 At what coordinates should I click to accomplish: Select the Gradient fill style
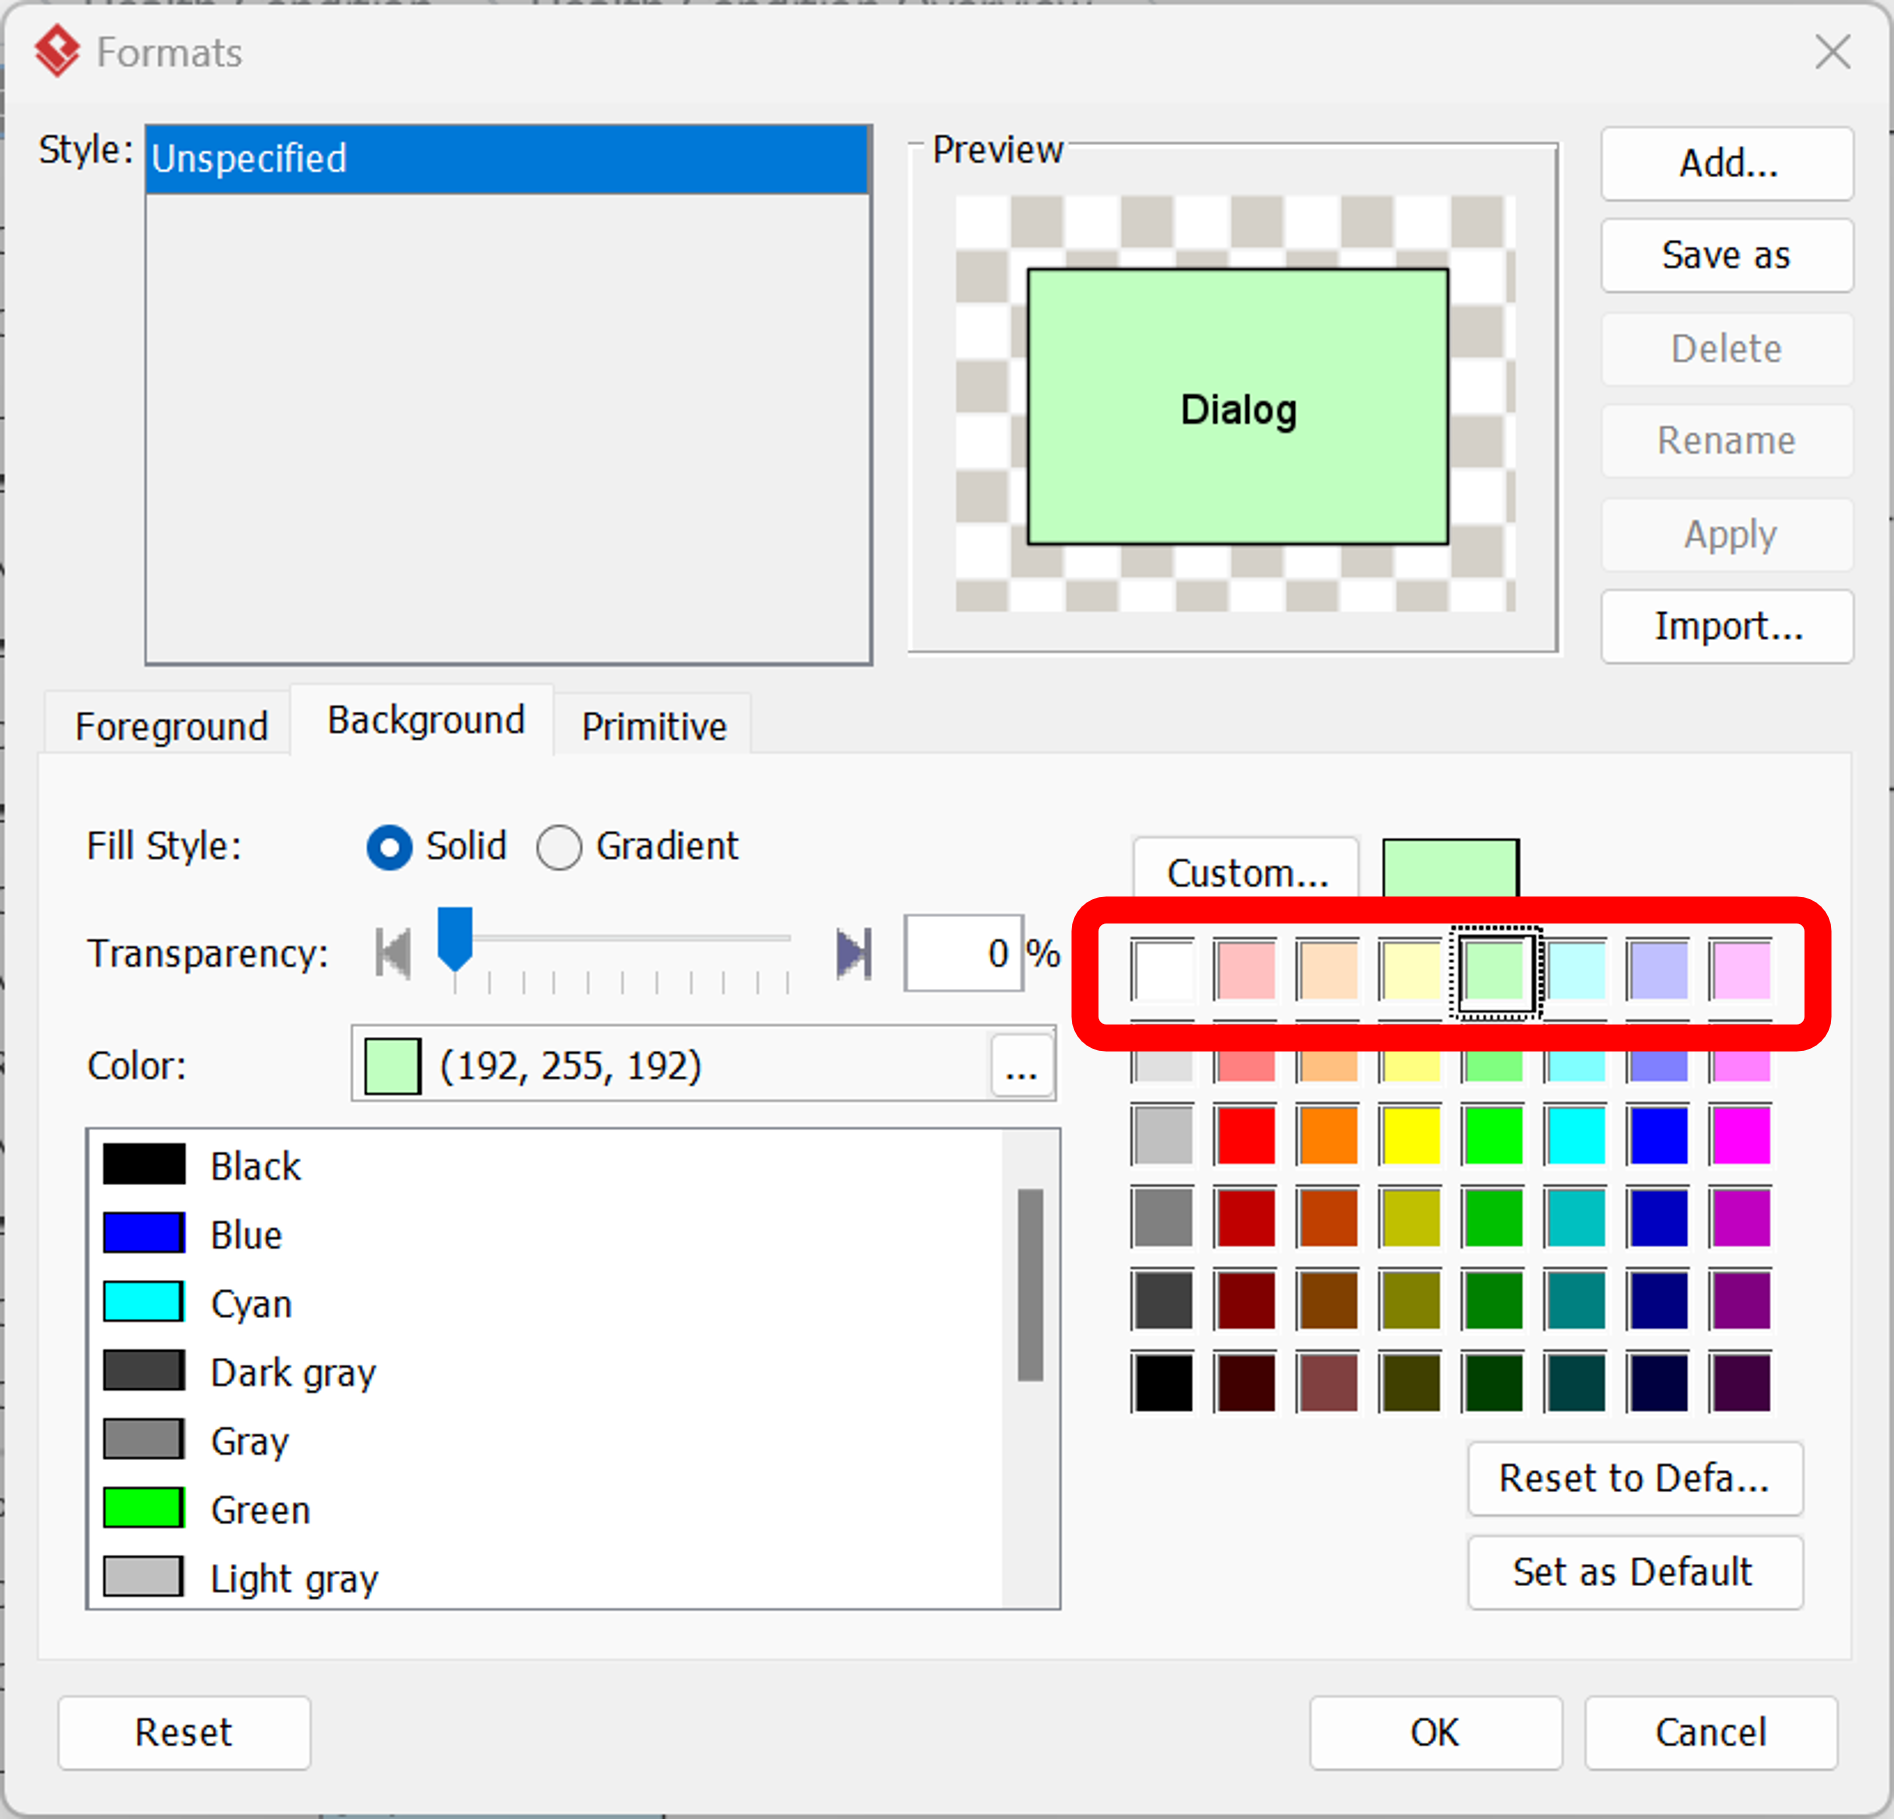tap(560, 847)
